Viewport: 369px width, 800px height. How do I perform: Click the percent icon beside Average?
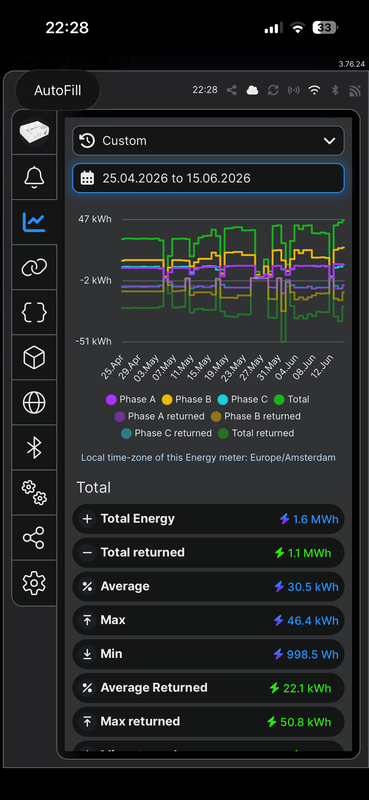(87, 587)
